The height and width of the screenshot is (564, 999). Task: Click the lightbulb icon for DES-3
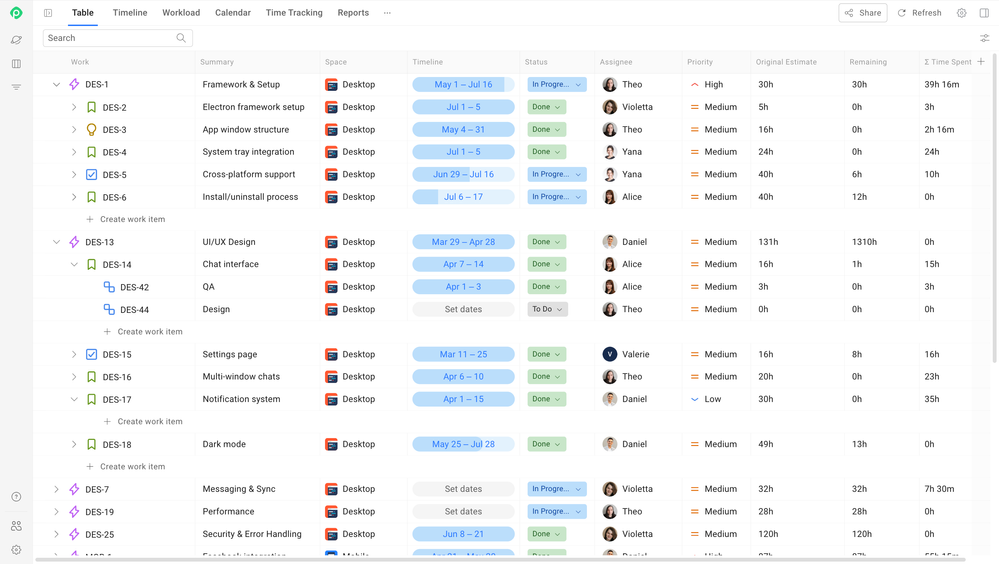pyautogui.click(x=92, y=129)
